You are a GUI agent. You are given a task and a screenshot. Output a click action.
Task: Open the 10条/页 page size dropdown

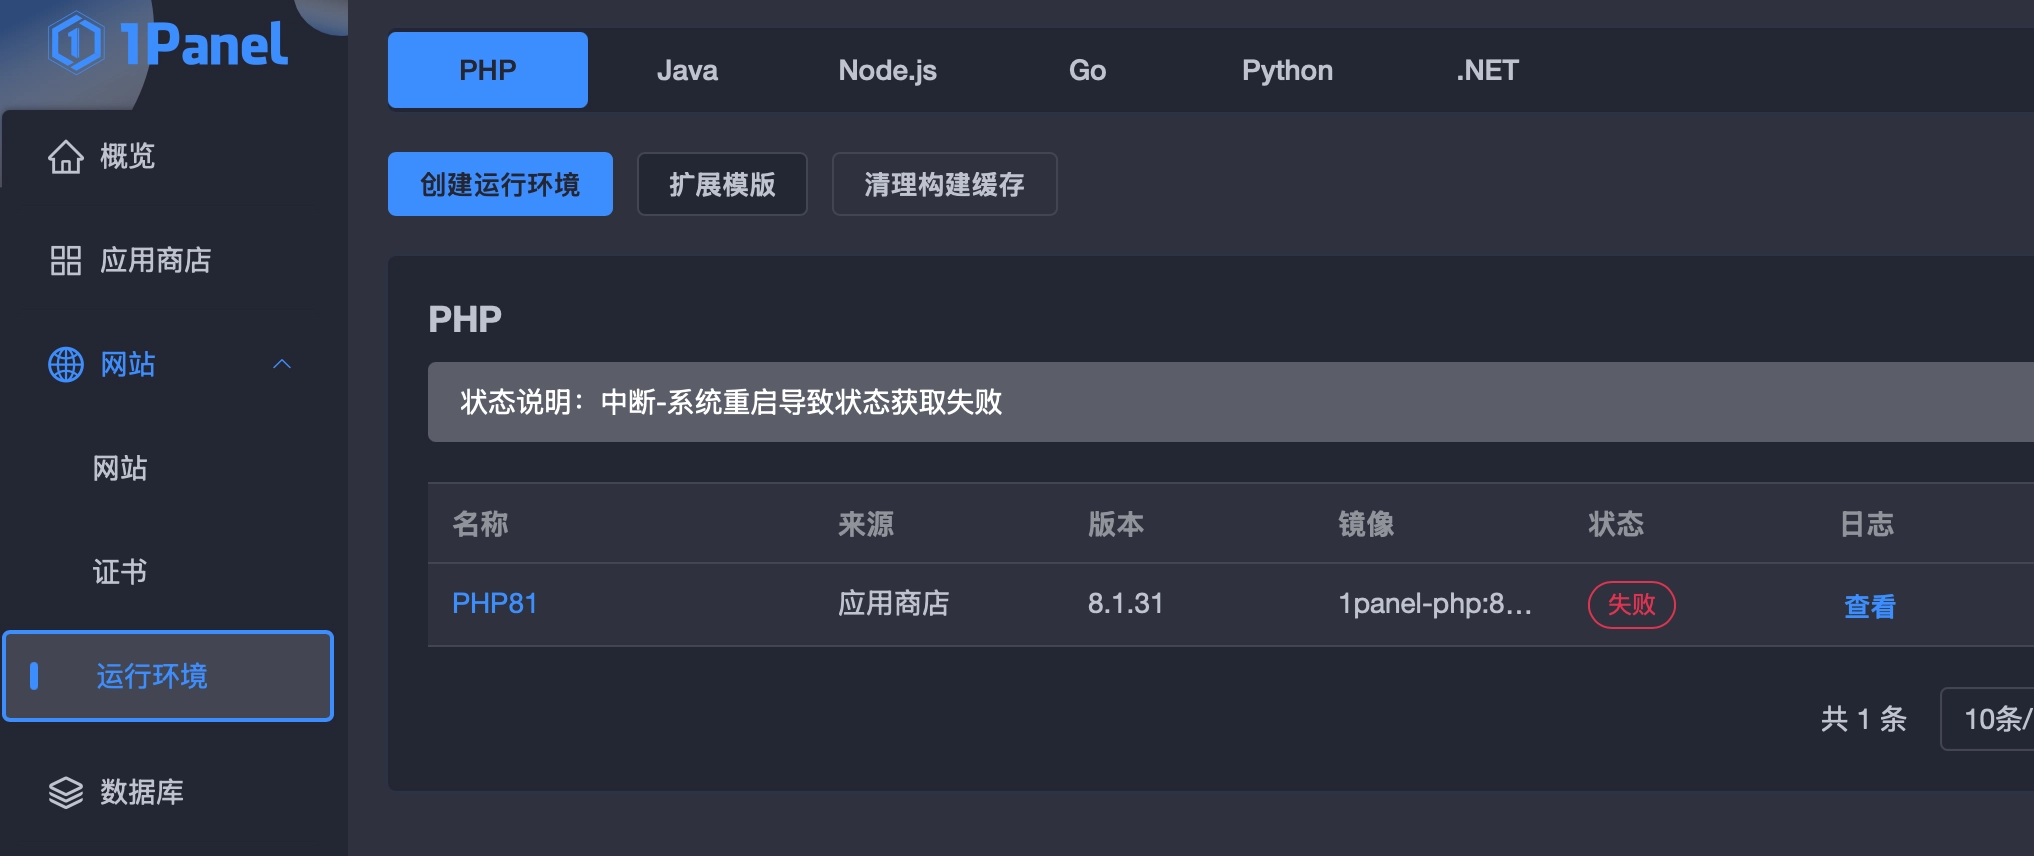[x=1994, y=718]
